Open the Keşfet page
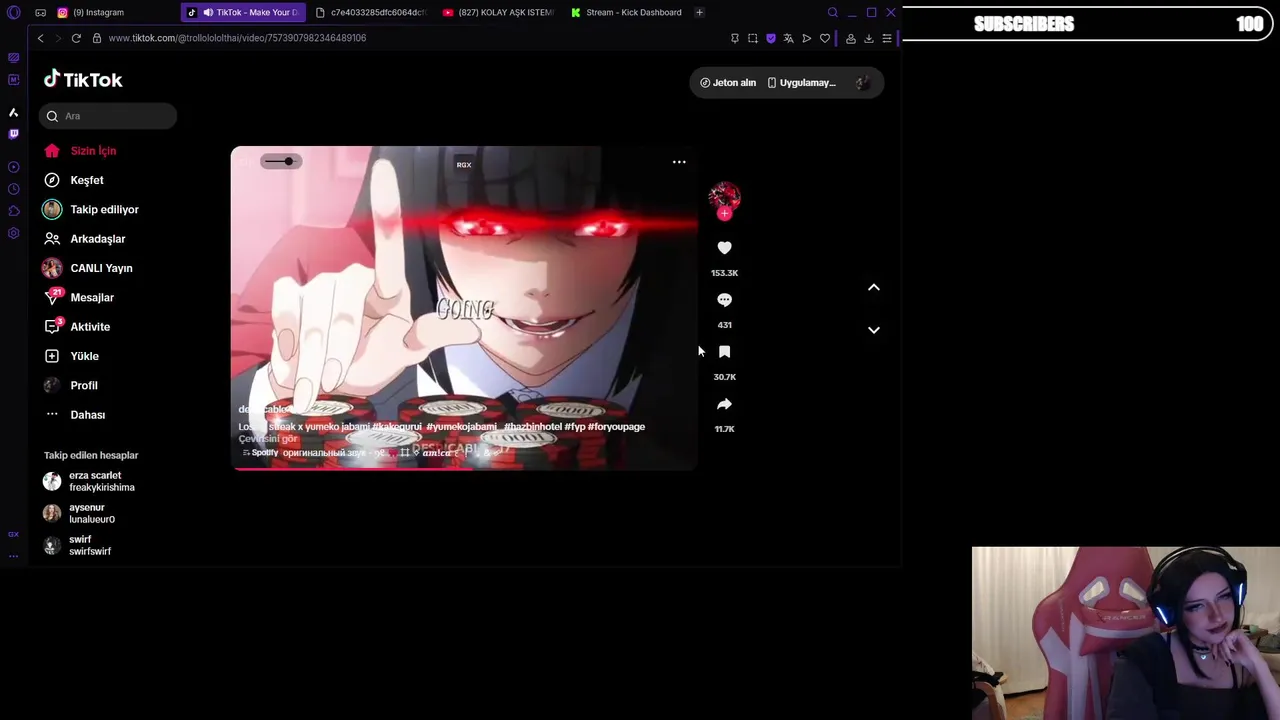 point(74,180)
